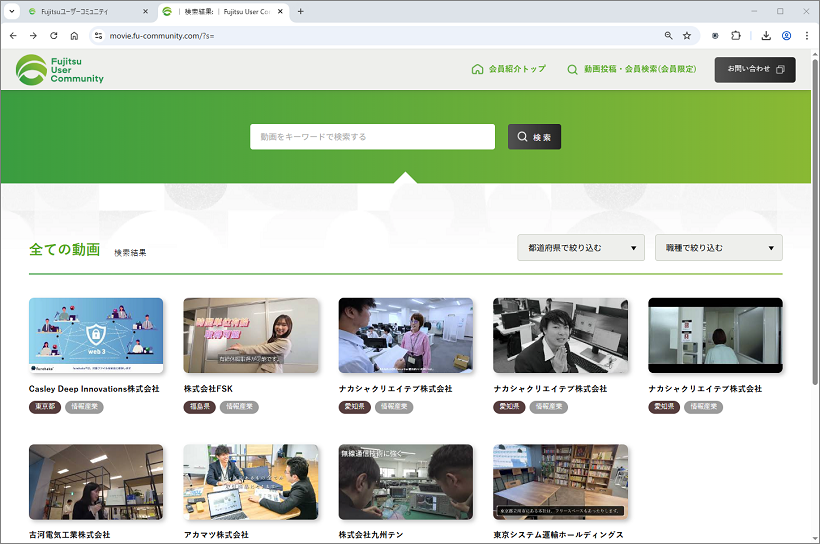Viewport: 820px width, 544px height.
Task: Open the browser profile avatar icon
Action: 786,36
